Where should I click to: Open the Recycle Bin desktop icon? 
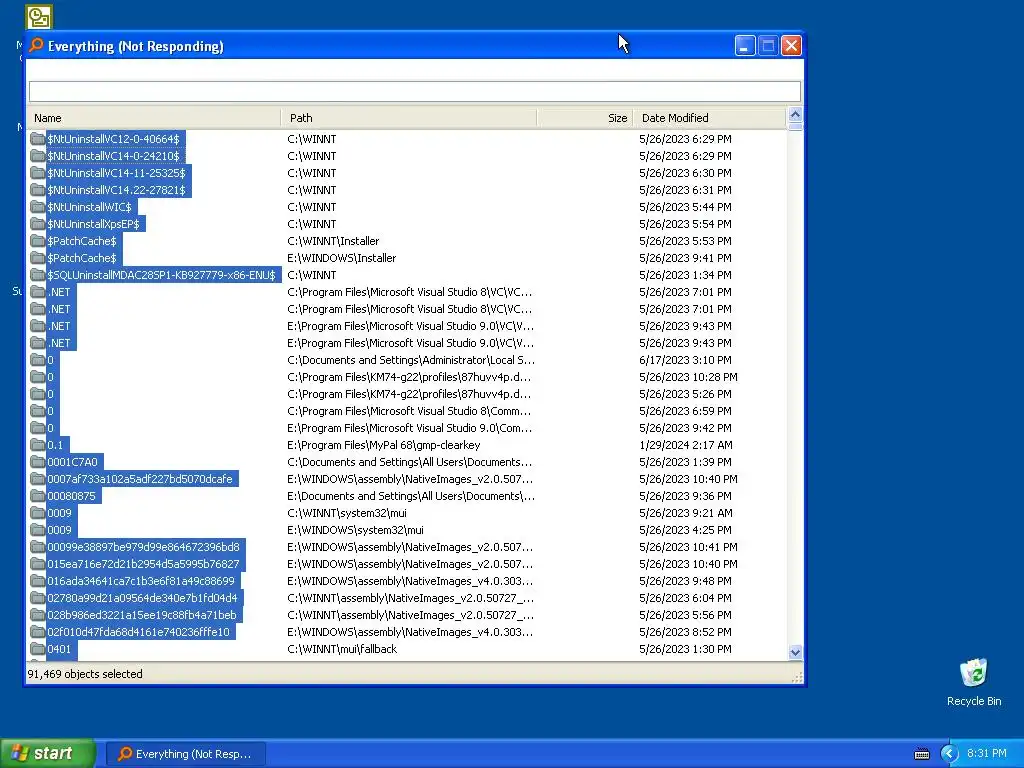(974, 673)
